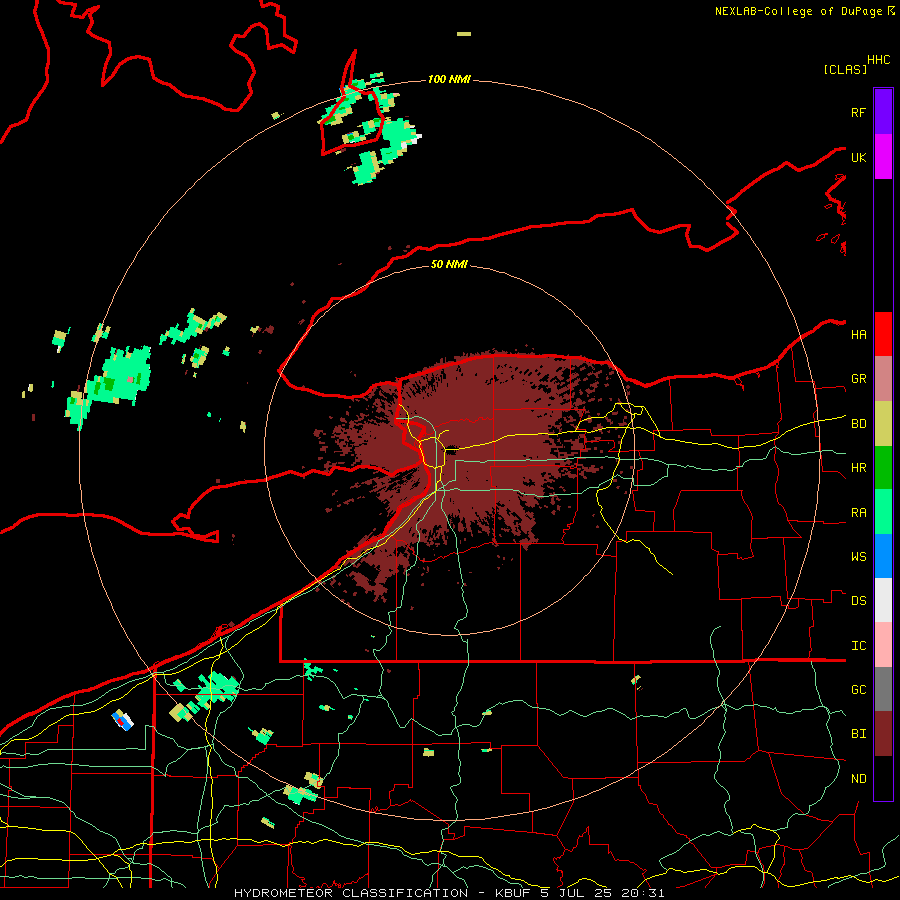Click the purple RF legend color swatch
This screenshot has height=900, width=900.
(x=883, y=112)
